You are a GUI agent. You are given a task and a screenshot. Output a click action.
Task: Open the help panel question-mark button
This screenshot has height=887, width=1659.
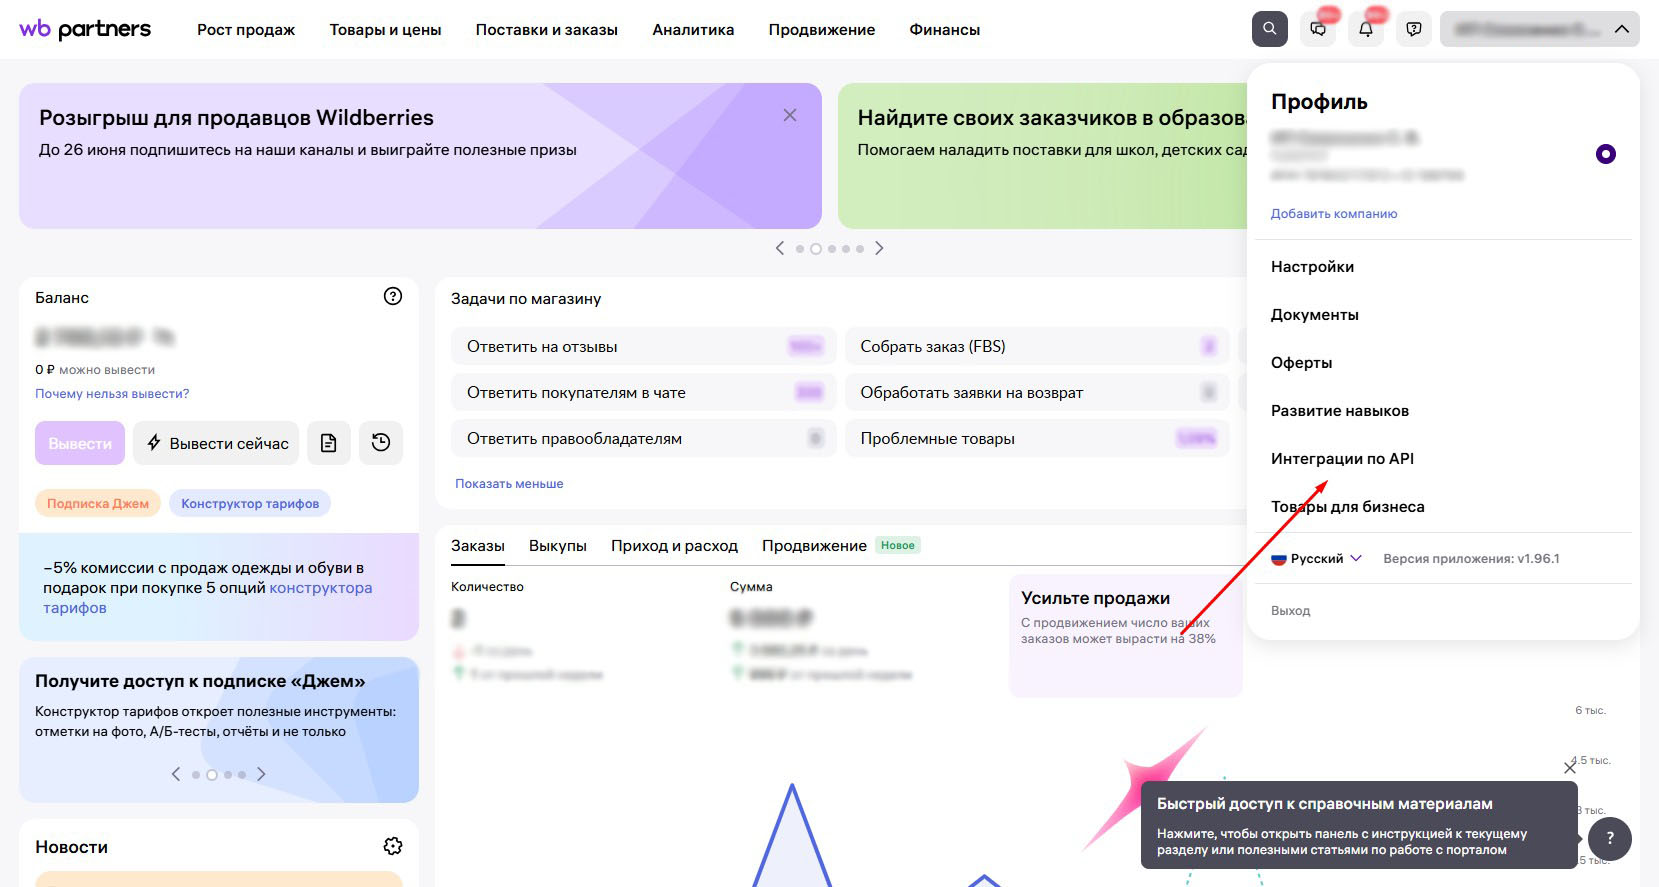(1610, 838)
